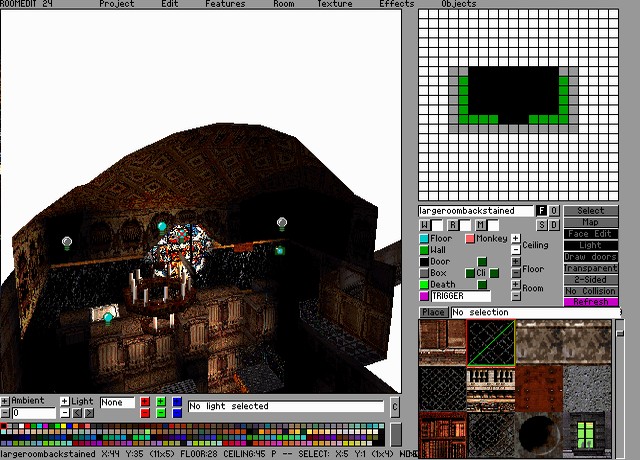
Task: Click the bookshelf texture thumbnail
Action: [x=442, y=432]
